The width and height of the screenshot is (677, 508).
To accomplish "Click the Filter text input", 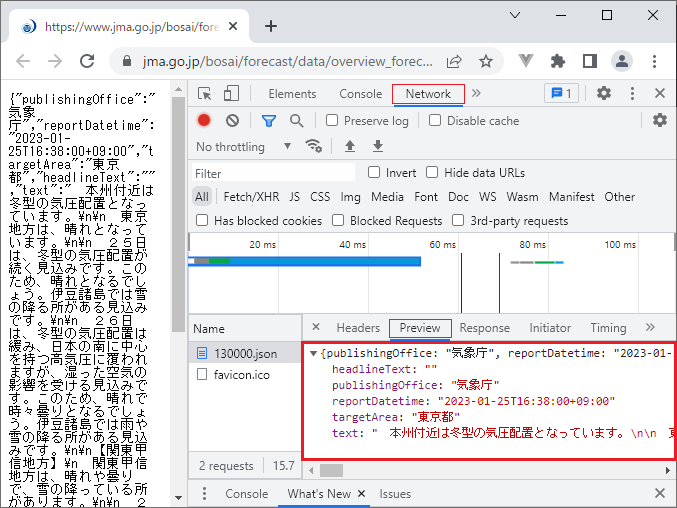I will (x=273, y=174).
